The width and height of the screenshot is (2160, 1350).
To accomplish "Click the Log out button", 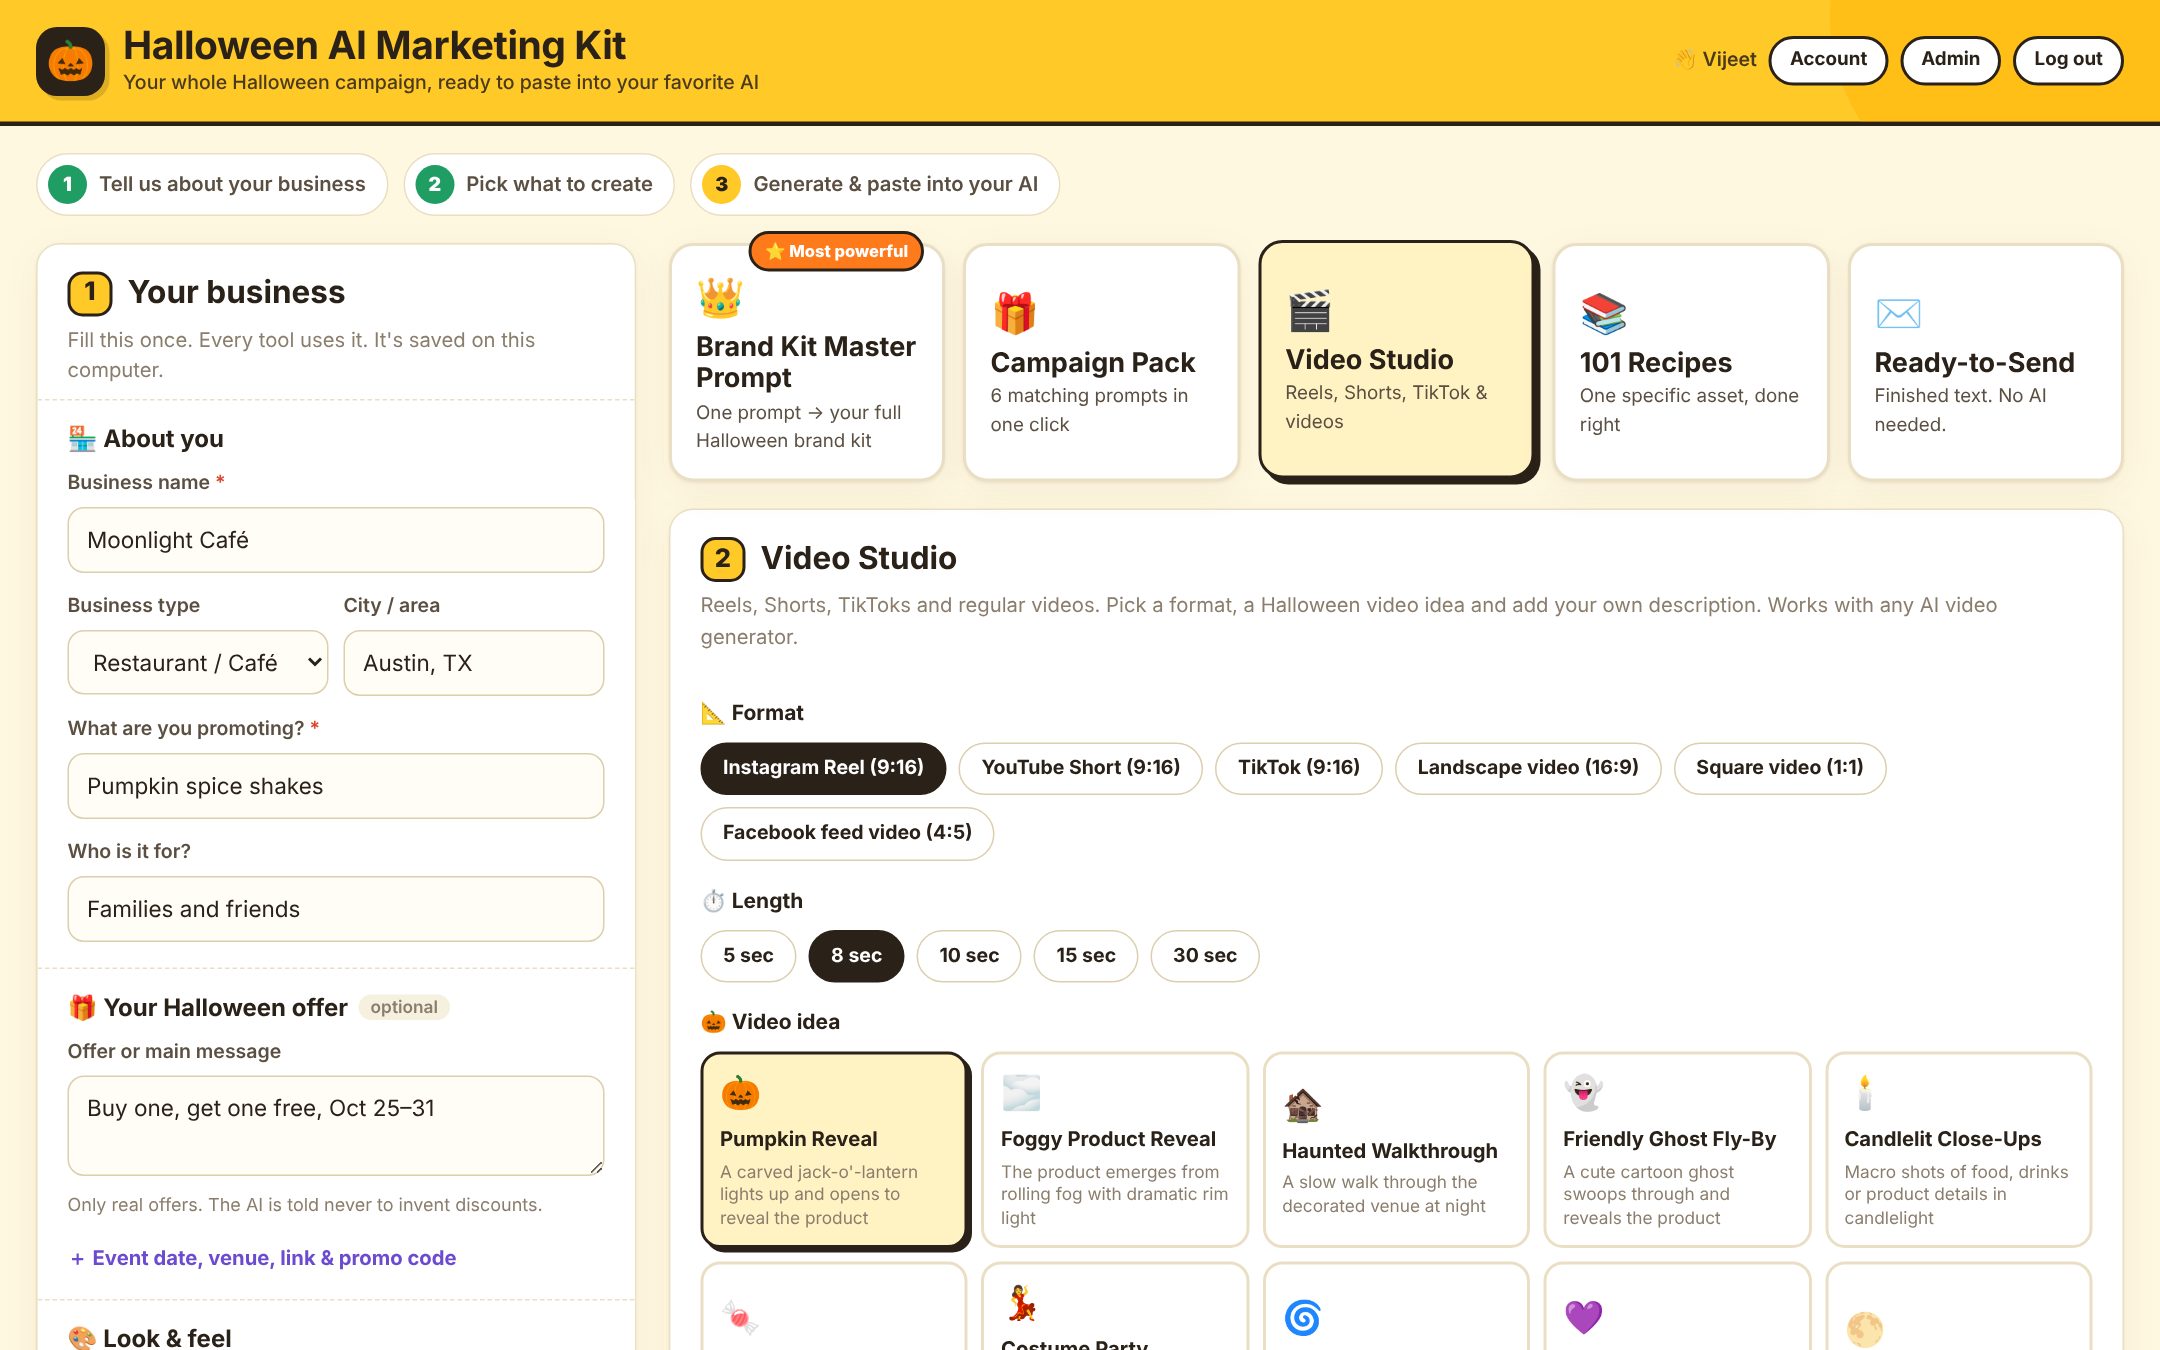I will pos(2068,60).
